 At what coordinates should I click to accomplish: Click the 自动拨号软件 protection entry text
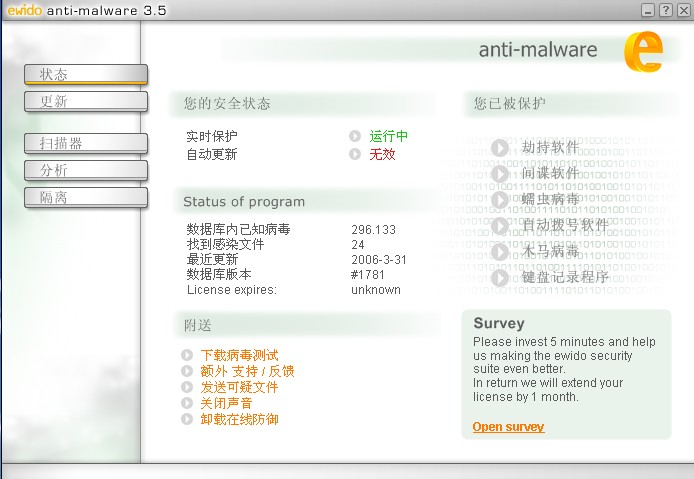[x=565, y=225]
